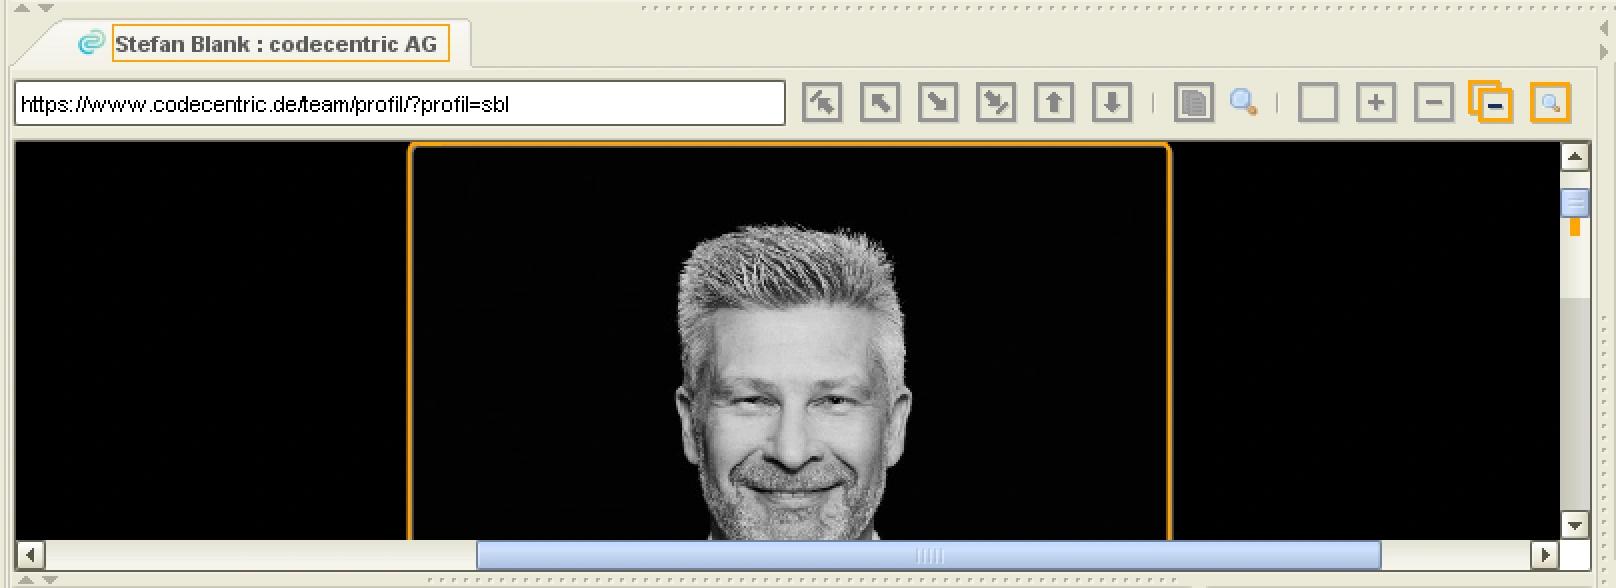
Task: Click the orange collapse-all stacked minus icon
Action: click(1491, 103)
